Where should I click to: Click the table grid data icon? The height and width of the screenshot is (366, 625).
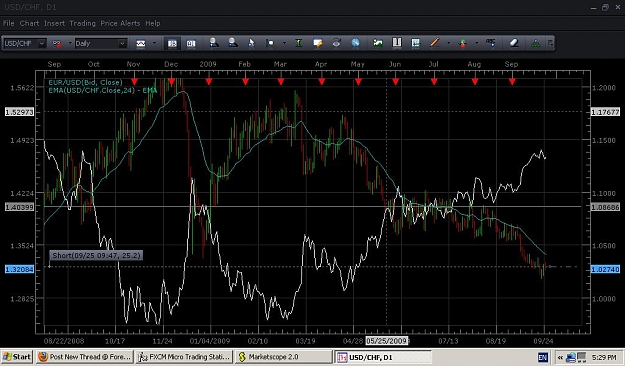click(416, 43)
